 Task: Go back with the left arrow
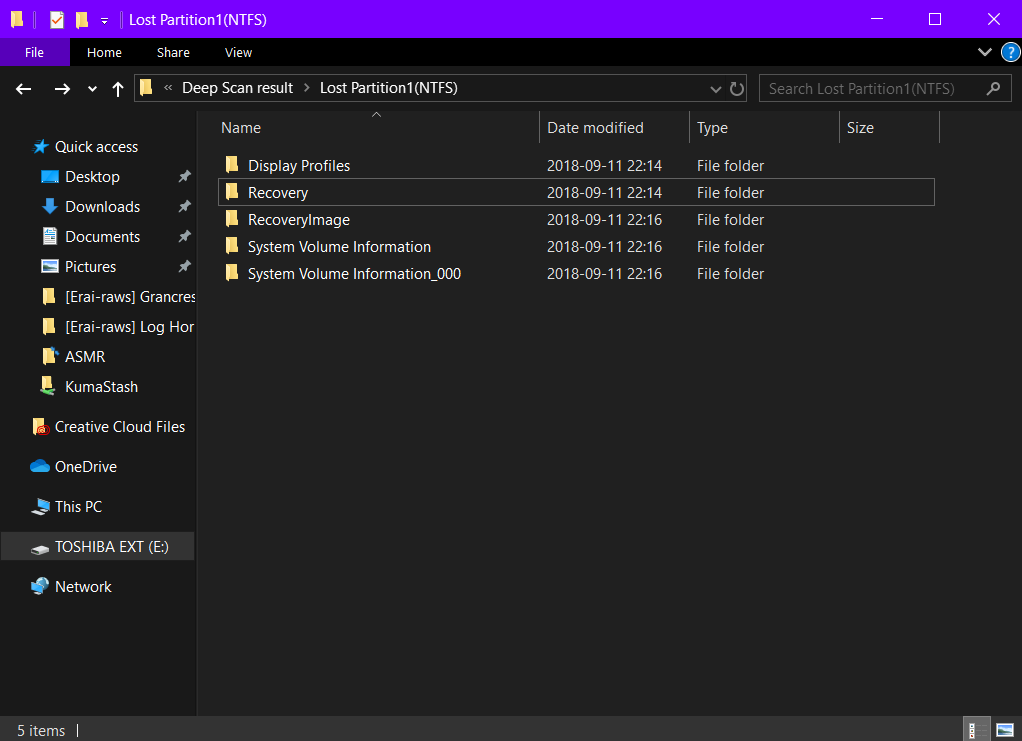[x=23, y=89]
